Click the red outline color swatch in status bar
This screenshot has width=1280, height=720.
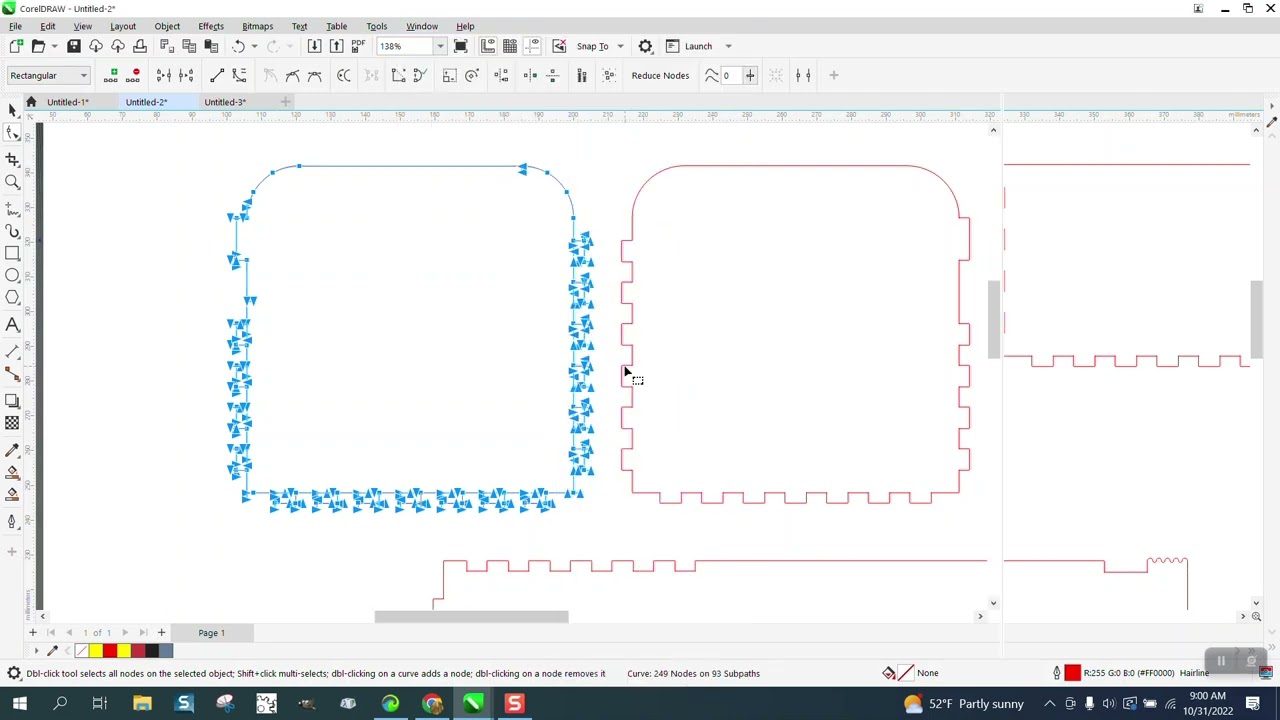coord(1072,673)
